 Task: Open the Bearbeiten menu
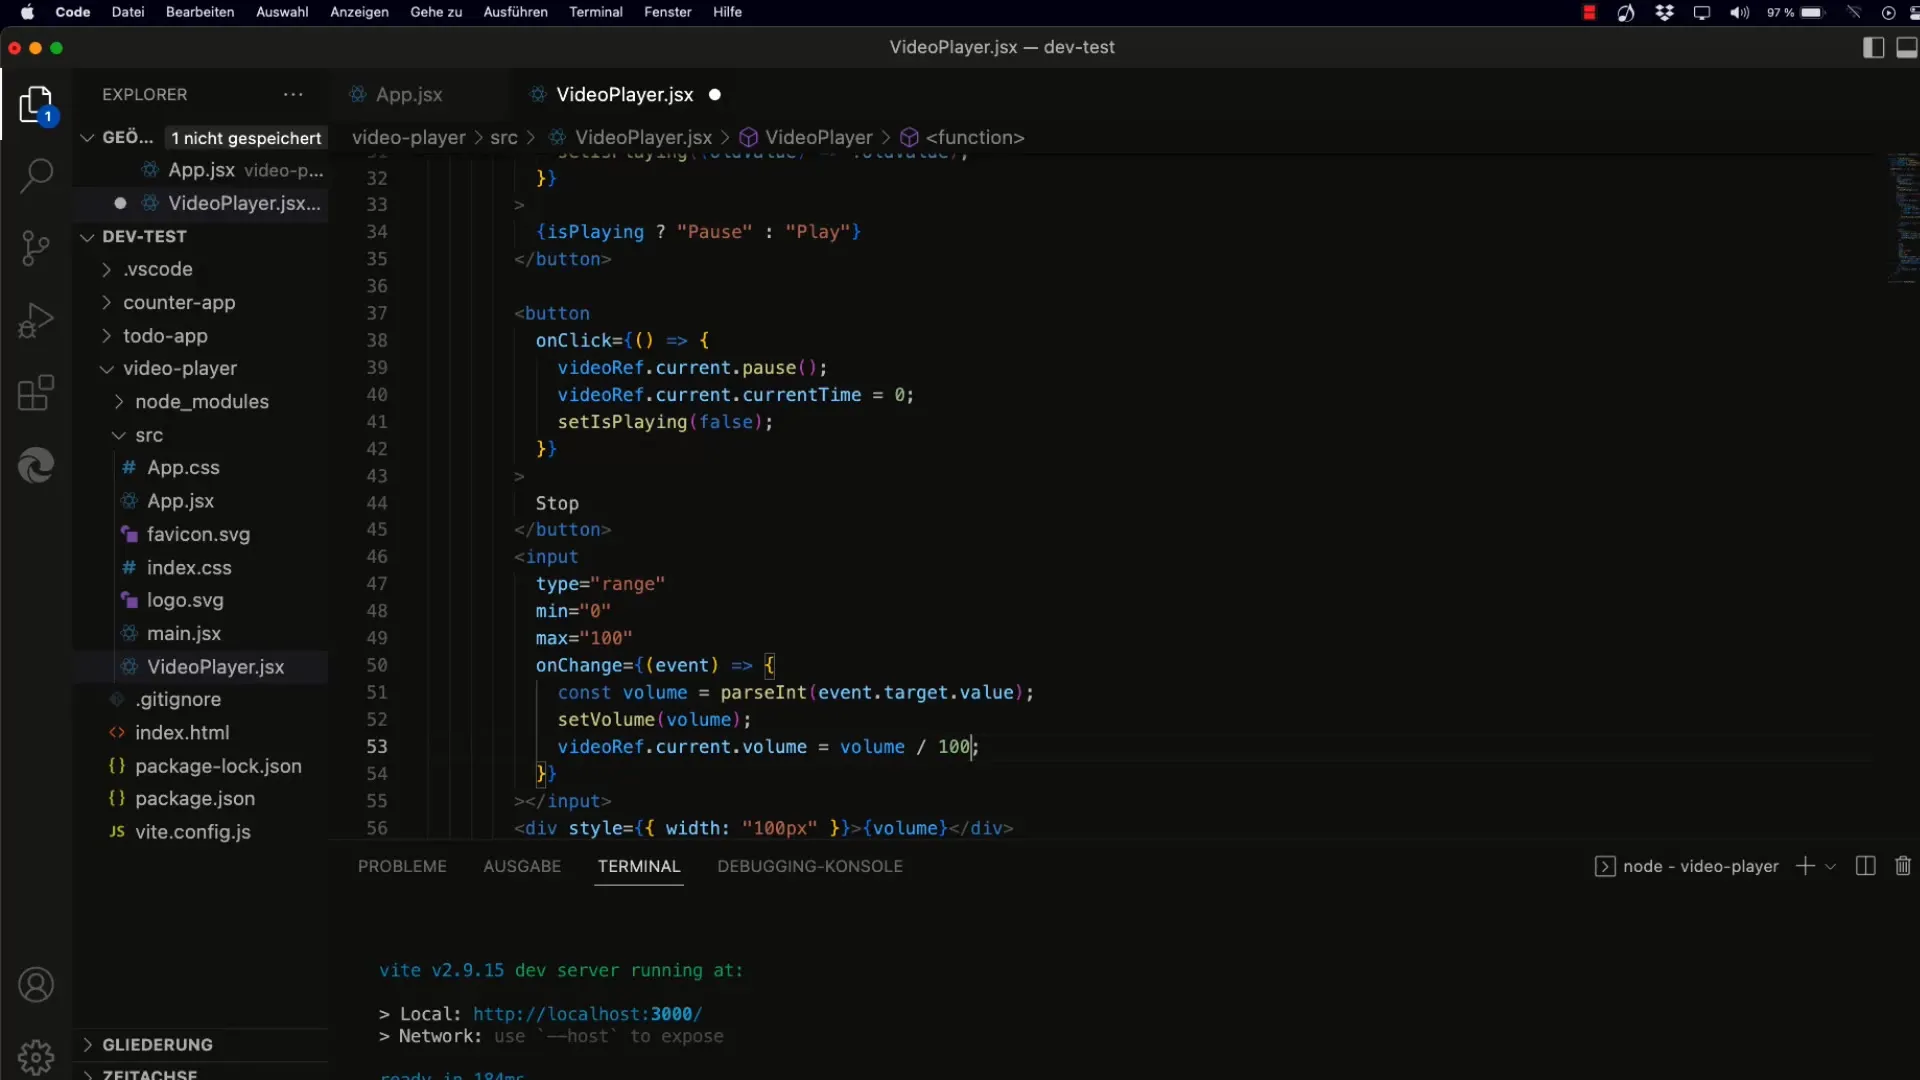coord(200,12)
